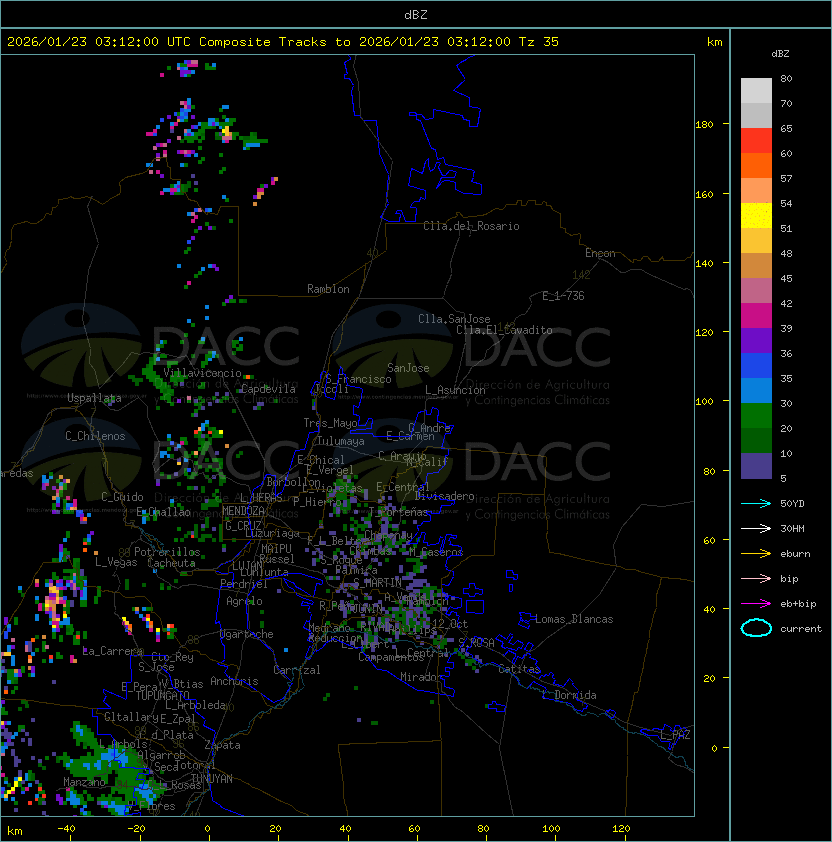
Task: Click the 'S_MARTIN' map label
Action: [377, 583]
